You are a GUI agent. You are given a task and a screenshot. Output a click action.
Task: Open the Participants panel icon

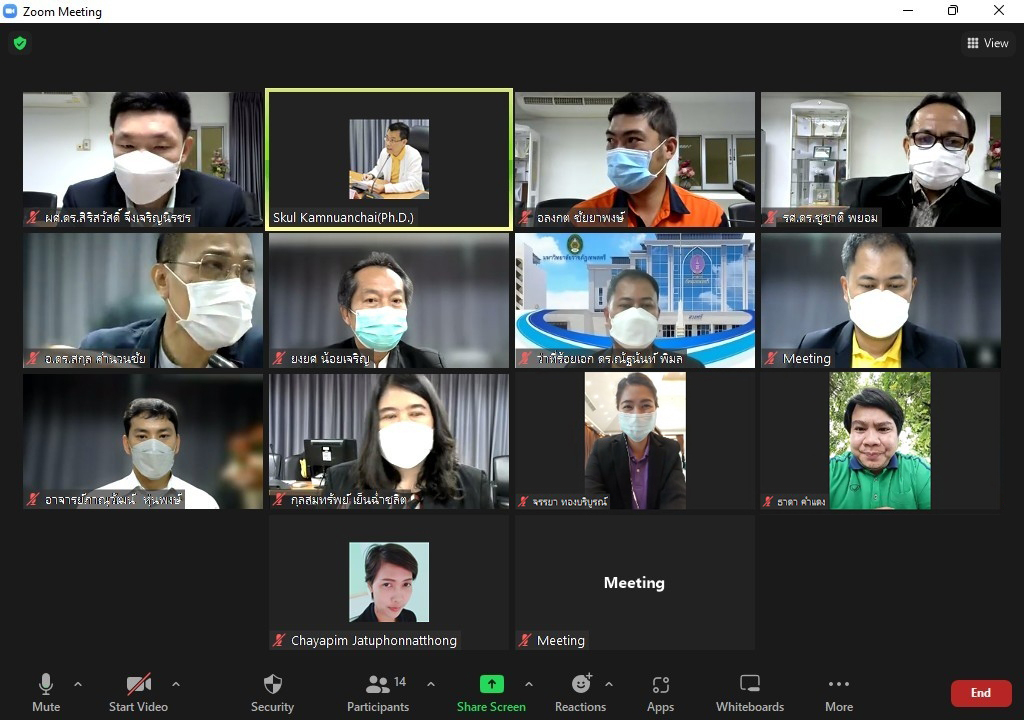[x=377, y=683]
